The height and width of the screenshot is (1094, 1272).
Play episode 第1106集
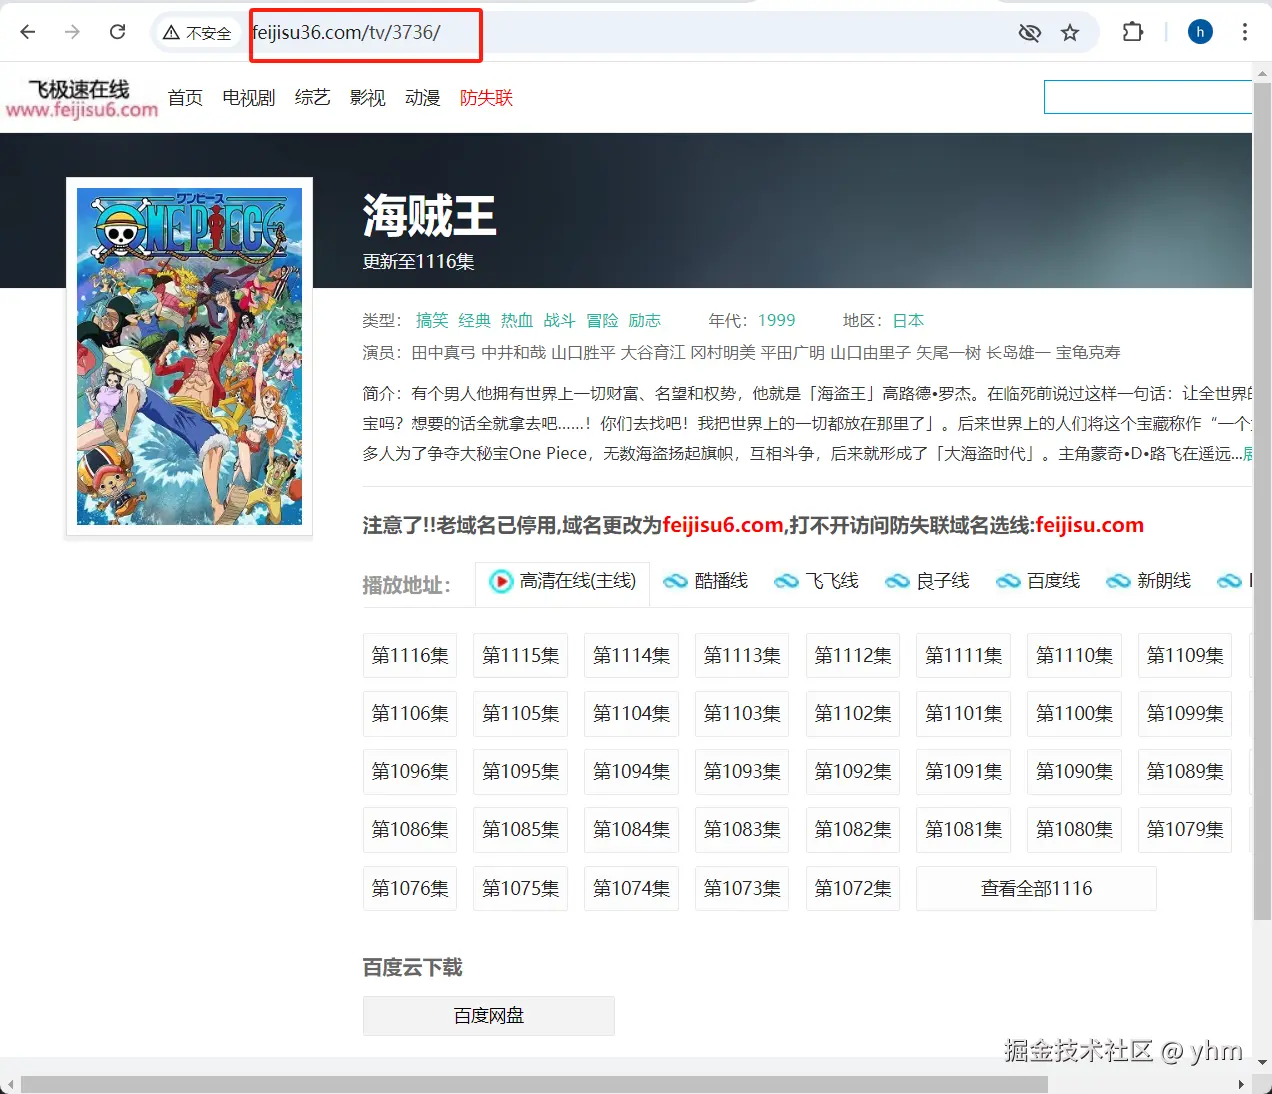pos(410,713)
